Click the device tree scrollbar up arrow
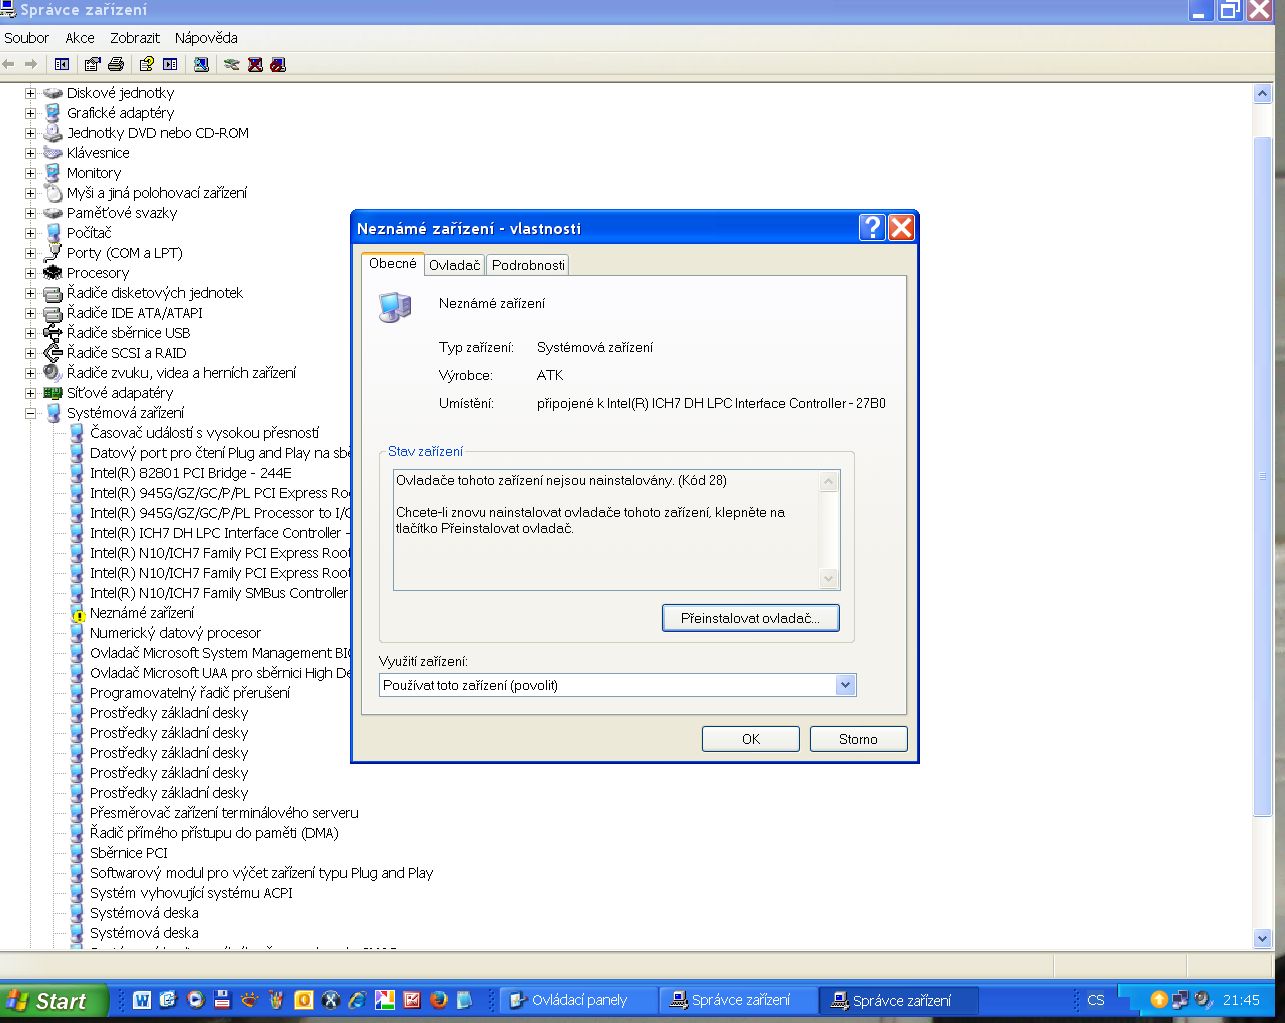Image resolution: width=1285 pixels, height=1023 pixels. coord(1262,94)
